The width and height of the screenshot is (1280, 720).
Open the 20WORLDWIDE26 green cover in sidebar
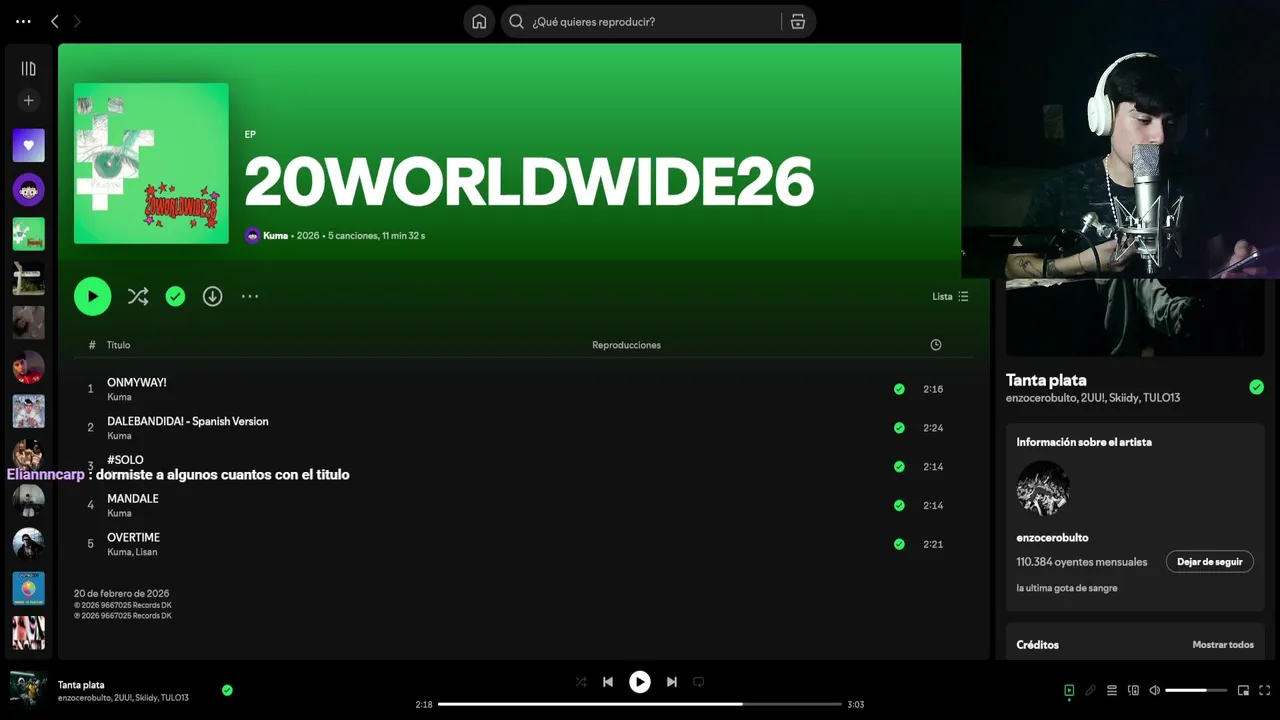[x=28, y=234]
